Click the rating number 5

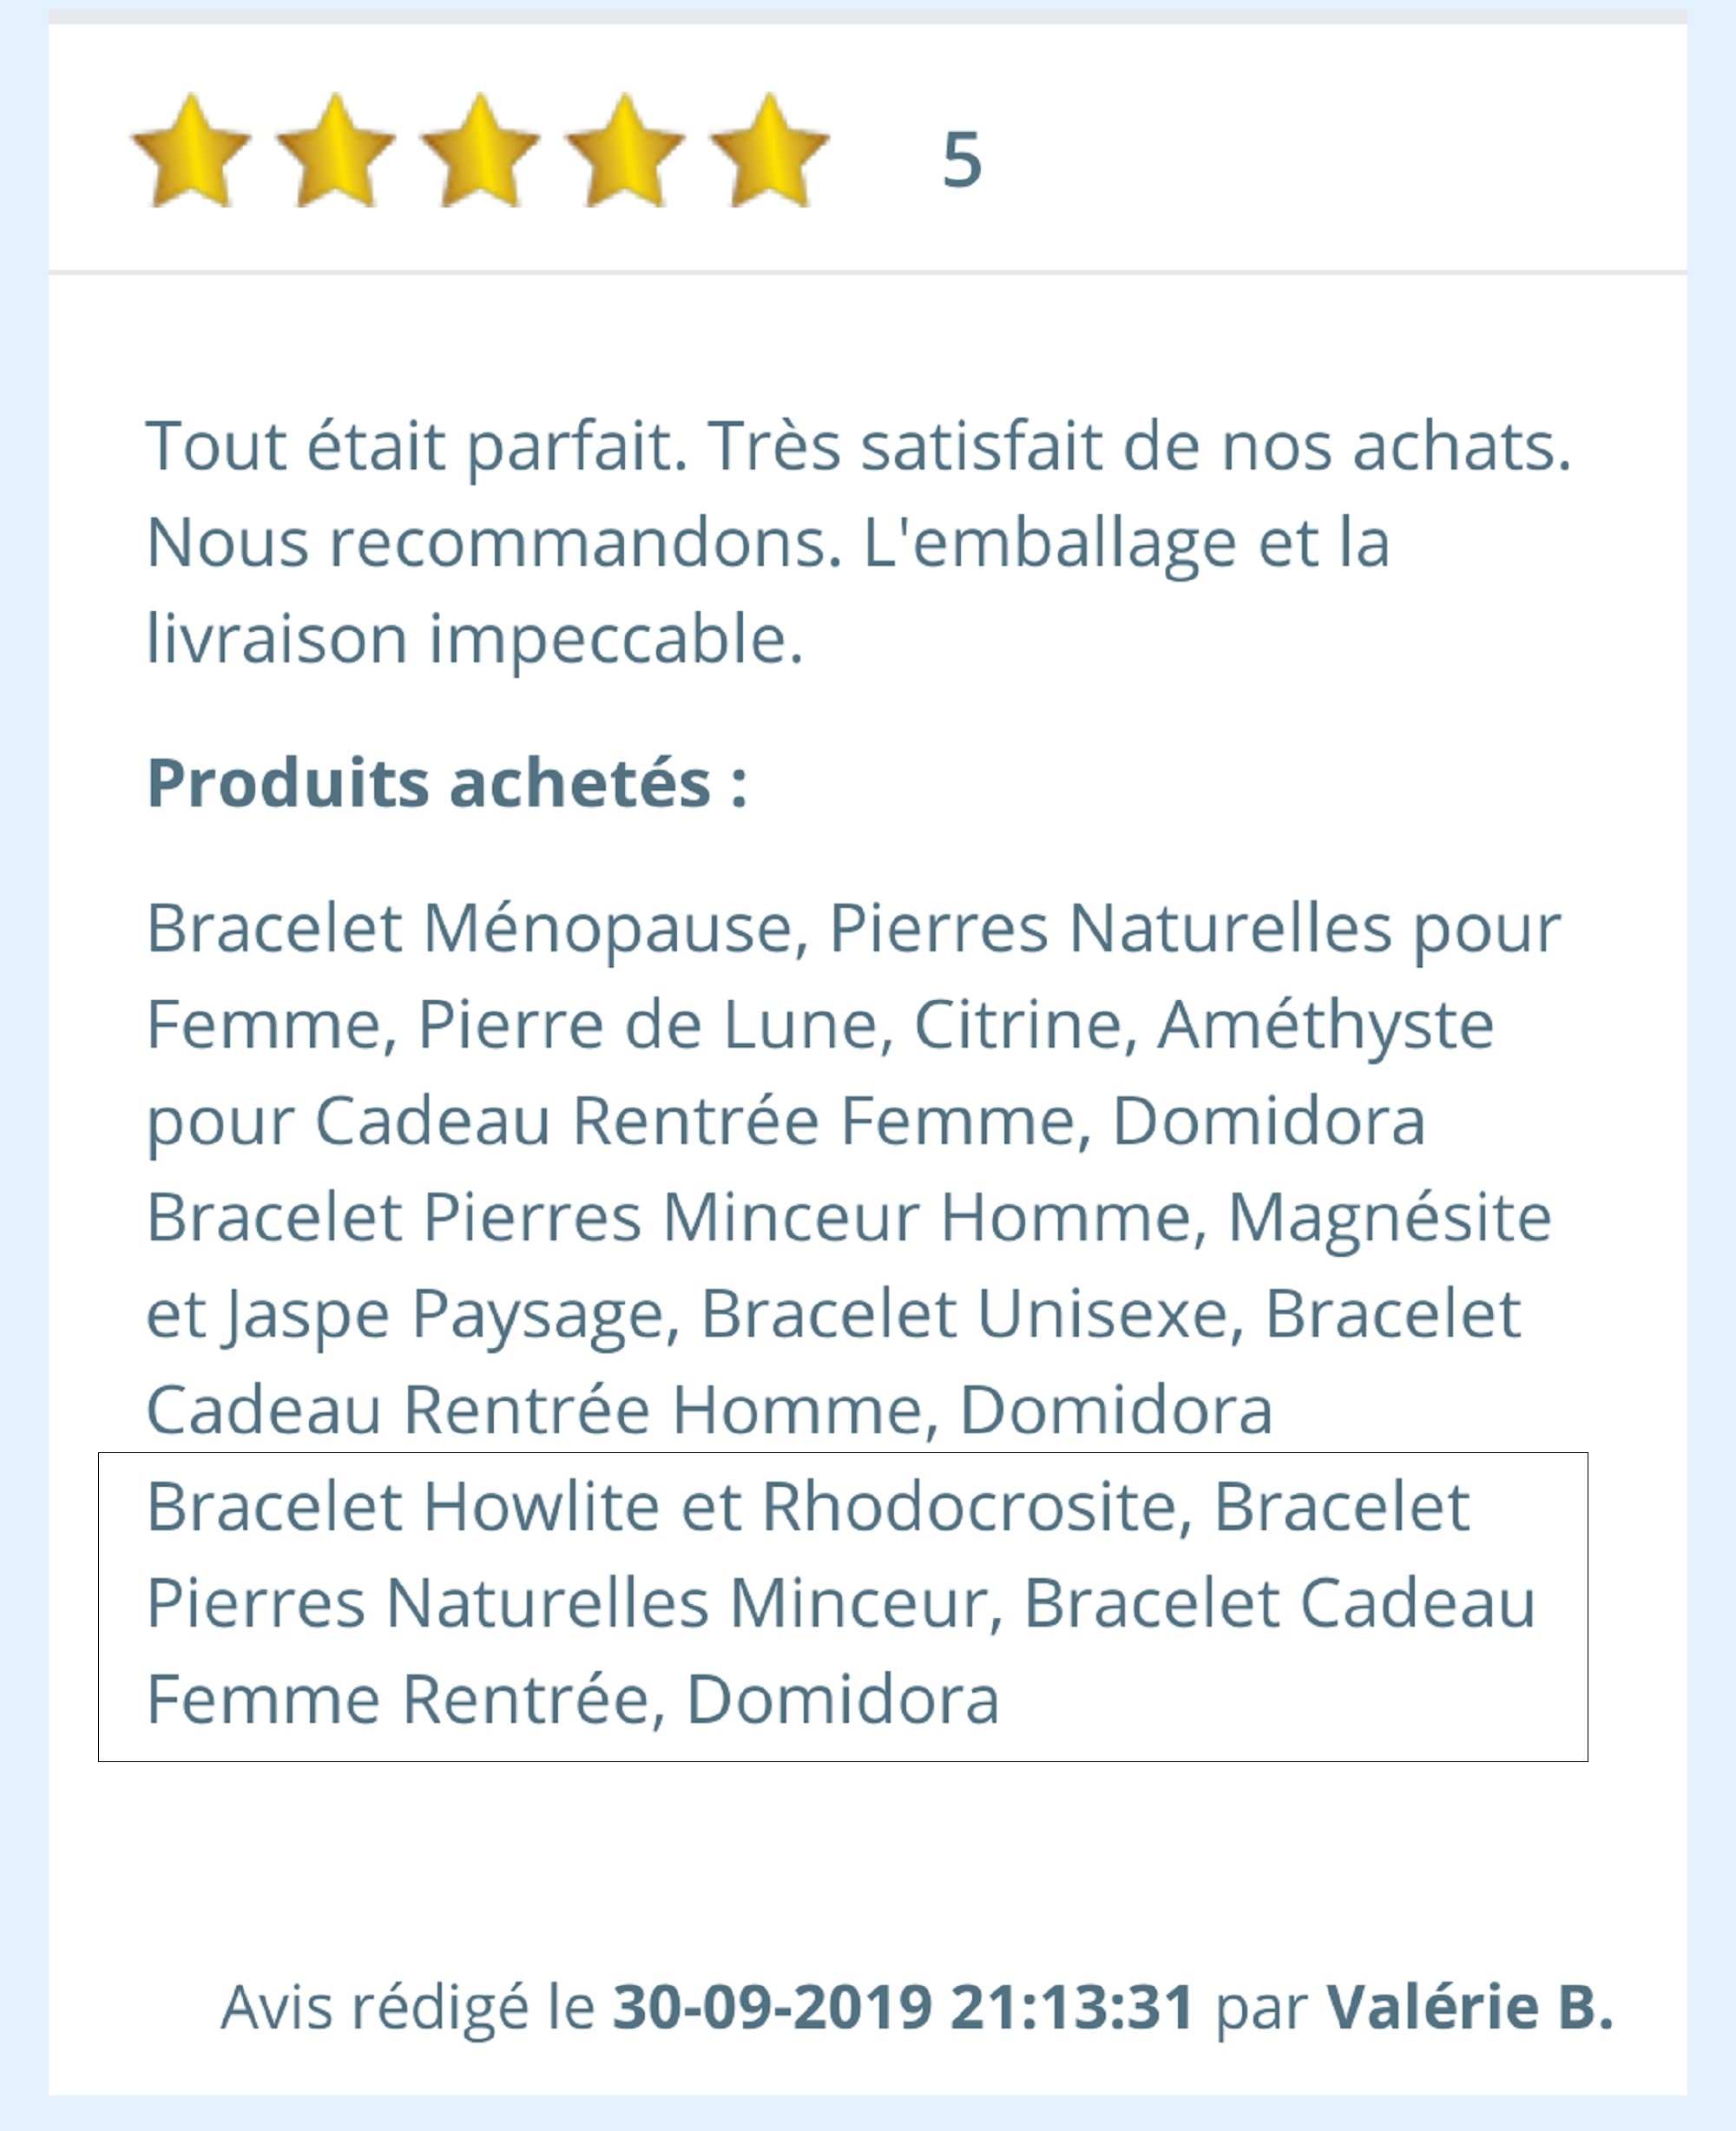tap(962, 160)
